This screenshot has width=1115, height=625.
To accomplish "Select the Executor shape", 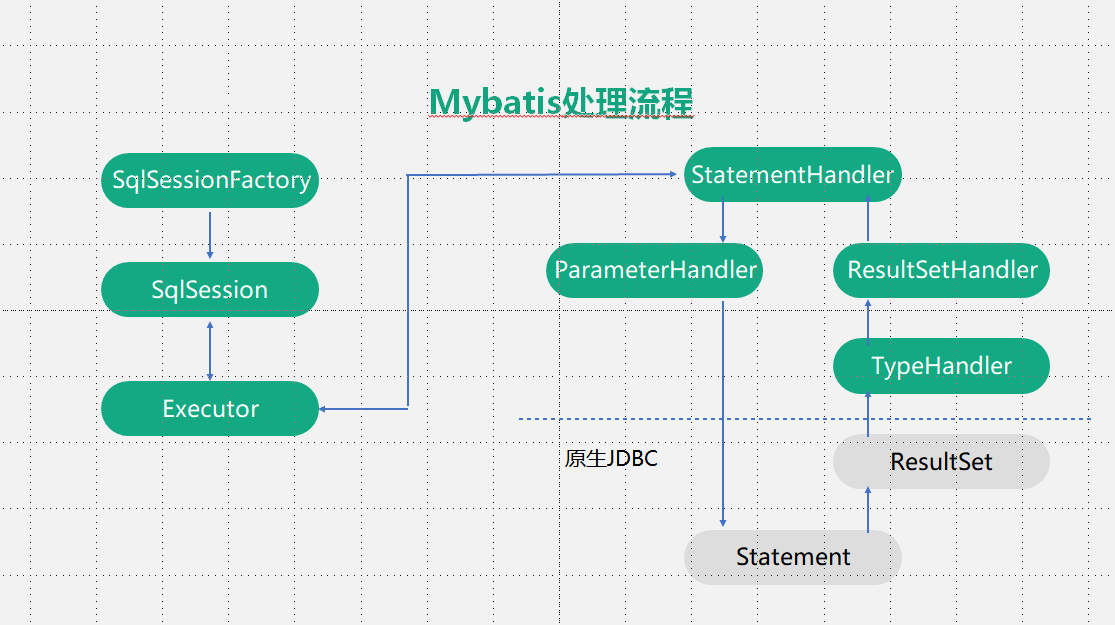I will [210, 408].
